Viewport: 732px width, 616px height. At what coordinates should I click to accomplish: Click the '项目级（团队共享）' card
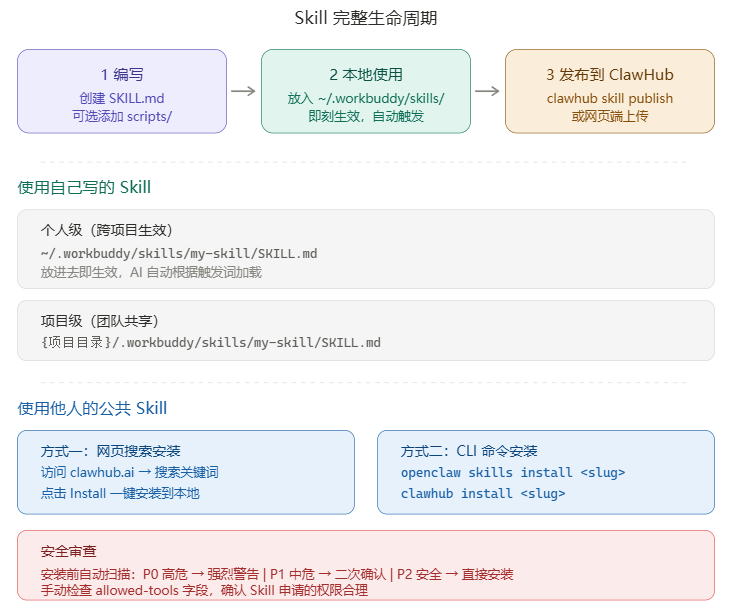[x=366, y=330]
